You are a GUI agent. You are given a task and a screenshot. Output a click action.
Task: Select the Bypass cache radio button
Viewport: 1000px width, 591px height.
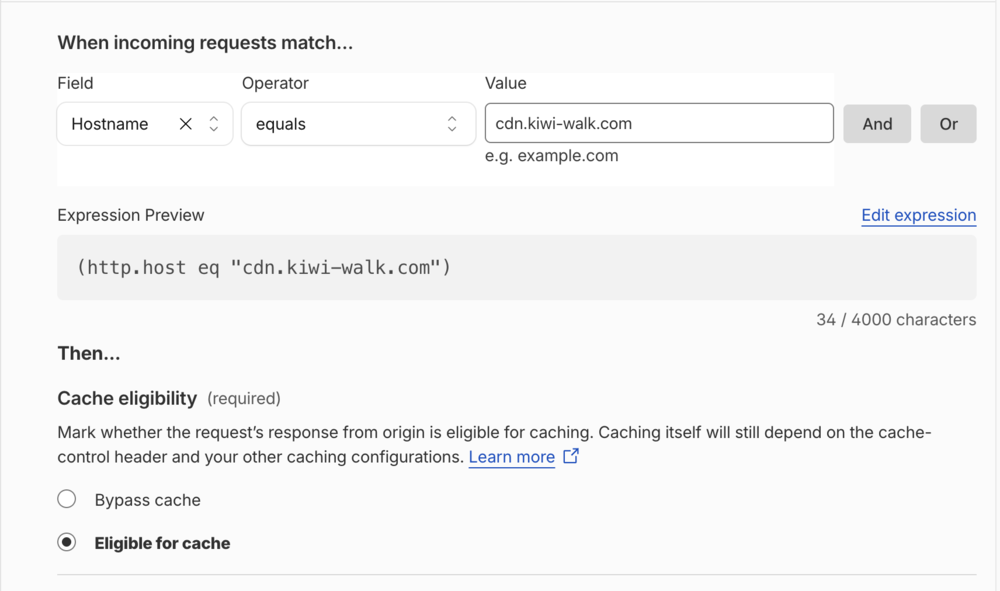(67, 499)
